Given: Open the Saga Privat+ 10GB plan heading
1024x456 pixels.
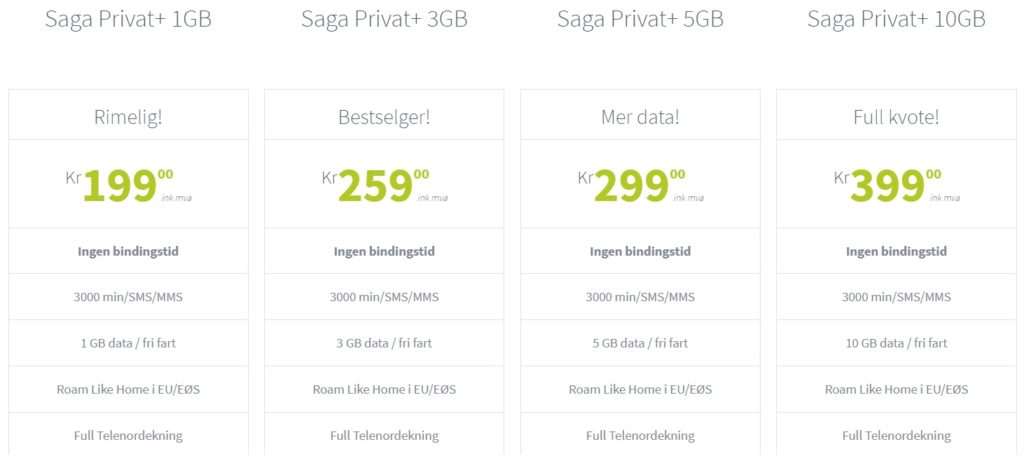Looking at the screenshot, I should coord(896,18).
